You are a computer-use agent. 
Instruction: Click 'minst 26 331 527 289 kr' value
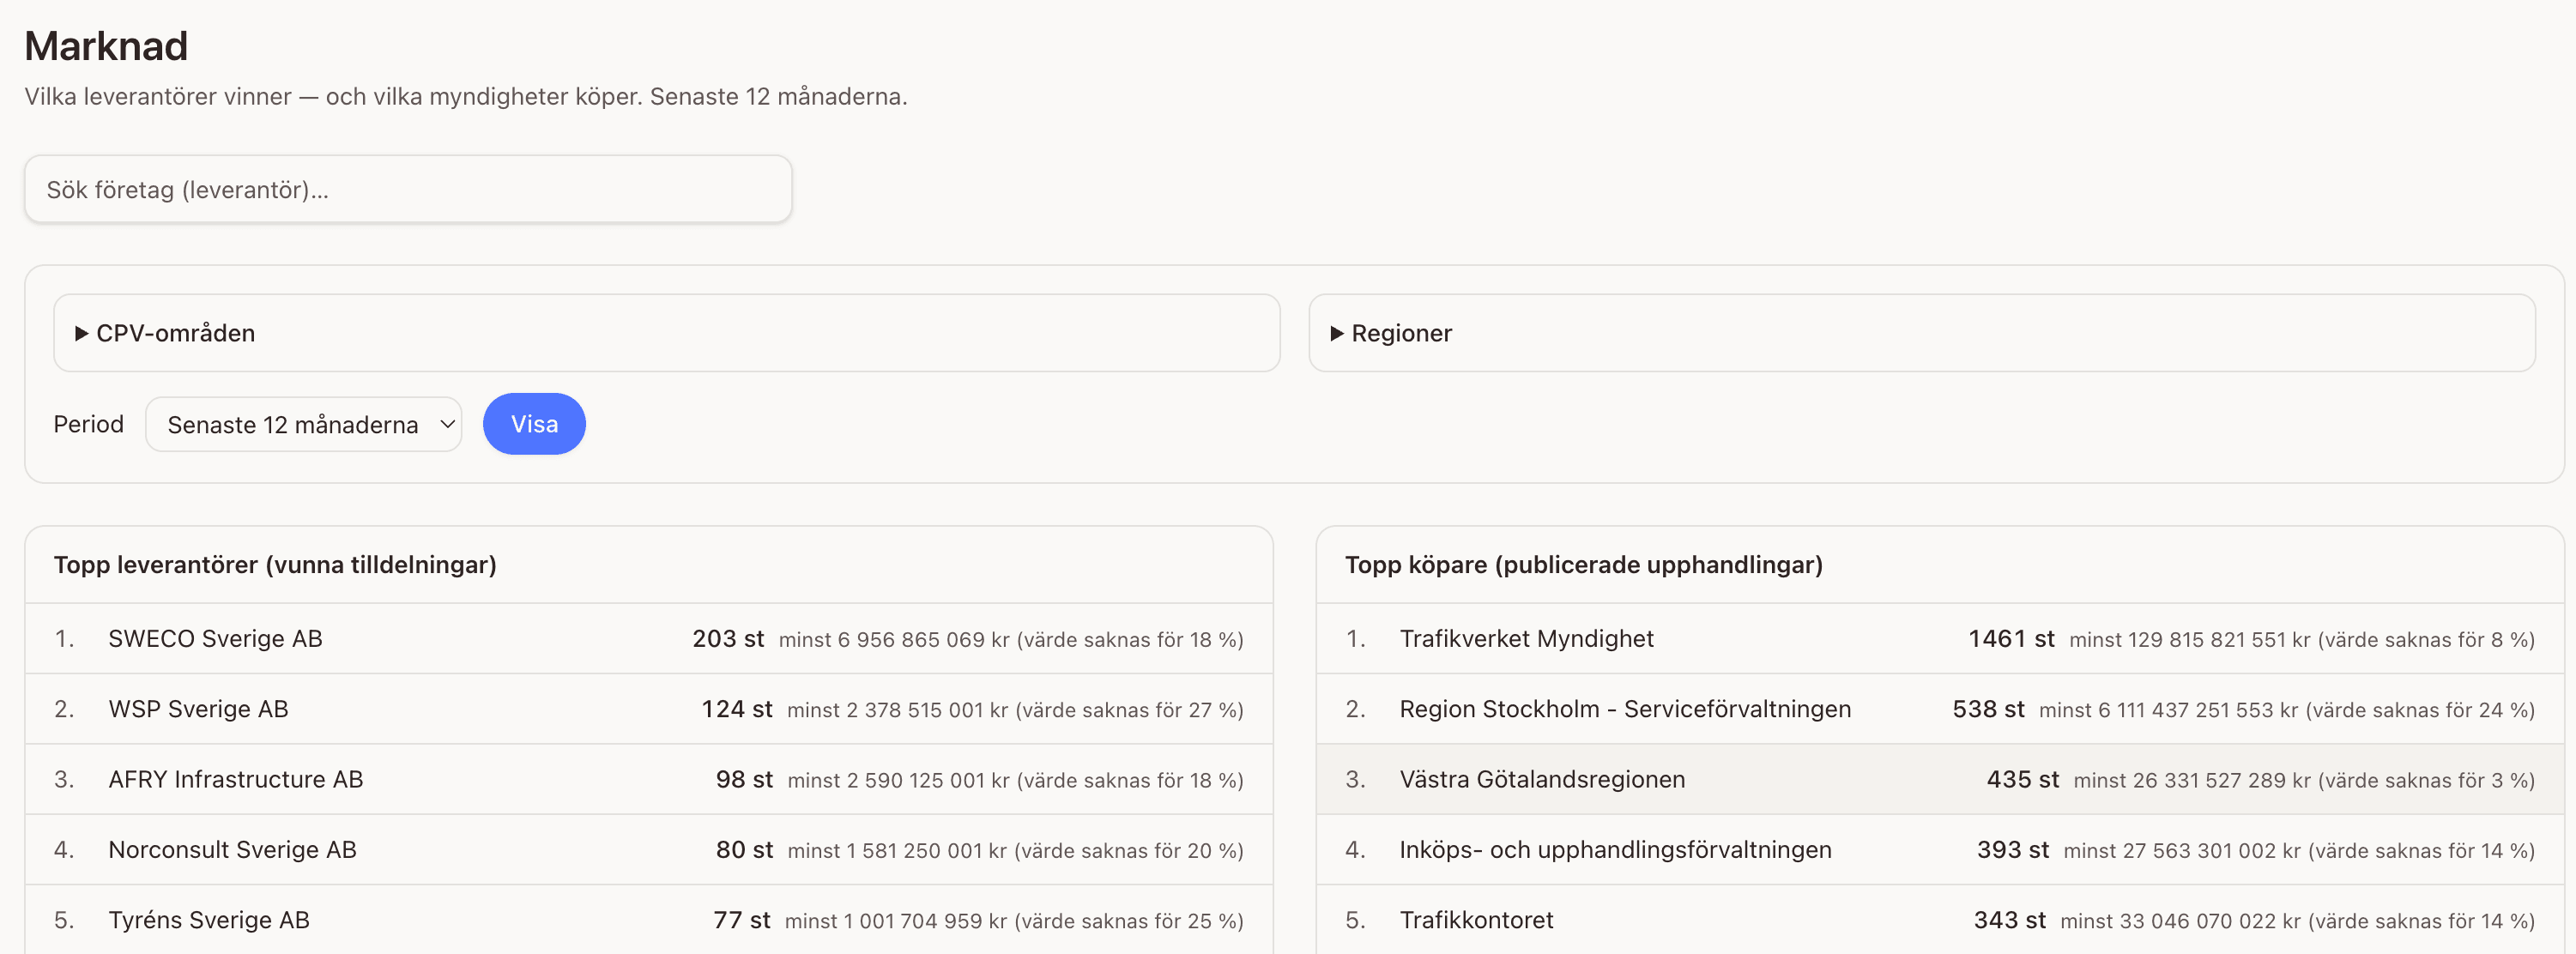(2192, 780)
